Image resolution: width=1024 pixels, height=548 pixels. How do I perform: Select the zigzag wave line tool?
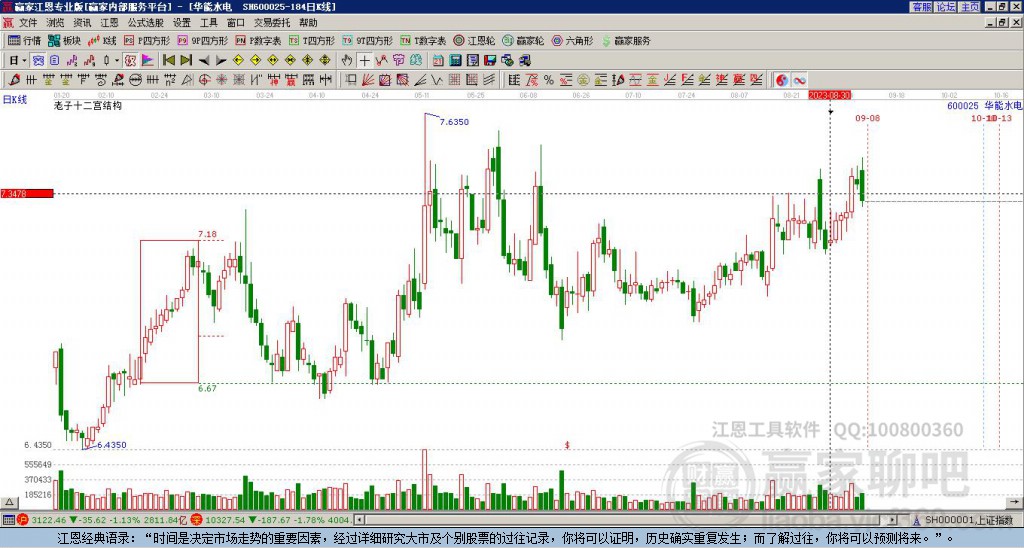(437, 80)
